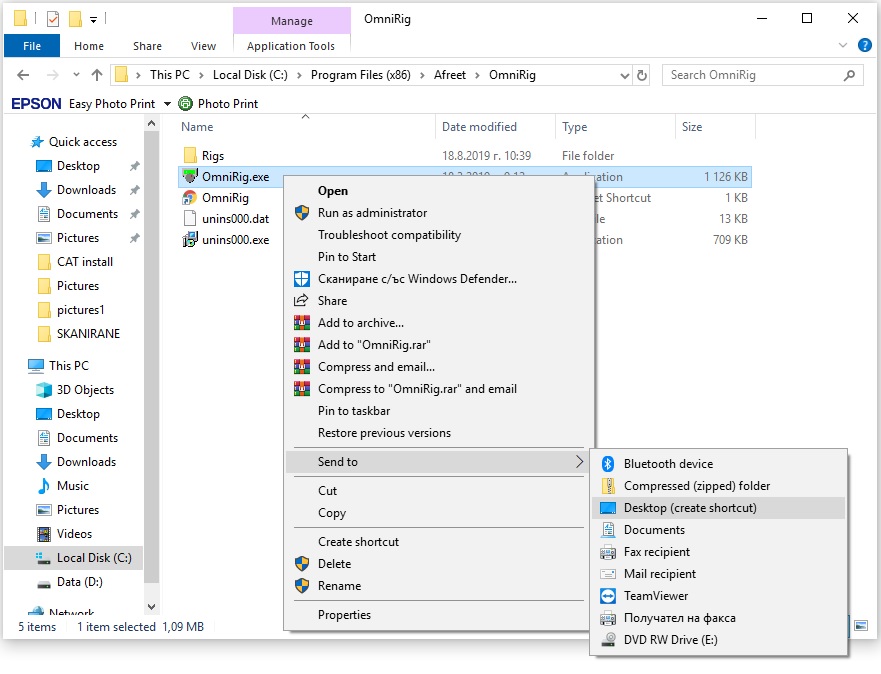Screen dimensions: 881x674
Task: Click the DVD RW Drive (E:) icon
Action: click(608, 640)
